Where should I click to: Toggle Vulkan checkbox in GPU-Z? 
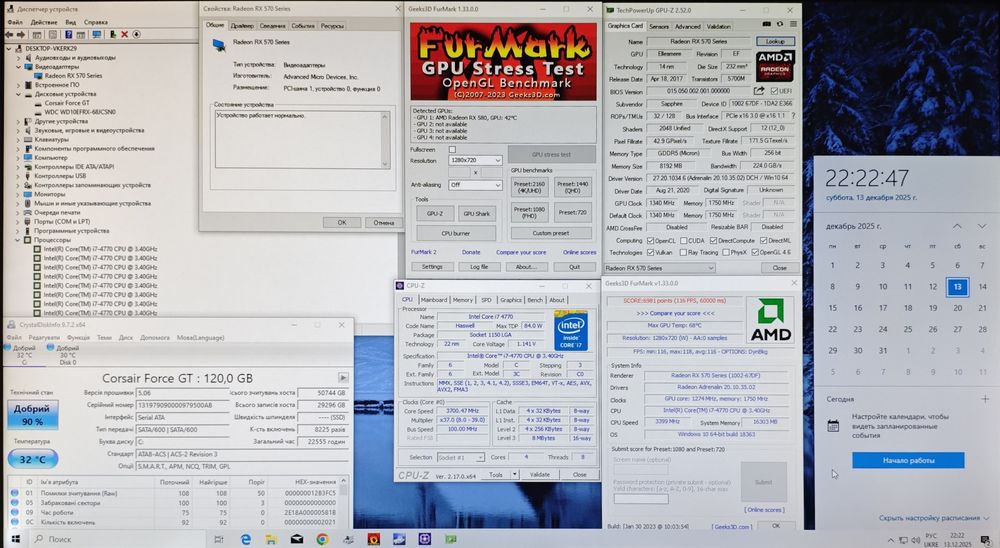pos(651,252)
